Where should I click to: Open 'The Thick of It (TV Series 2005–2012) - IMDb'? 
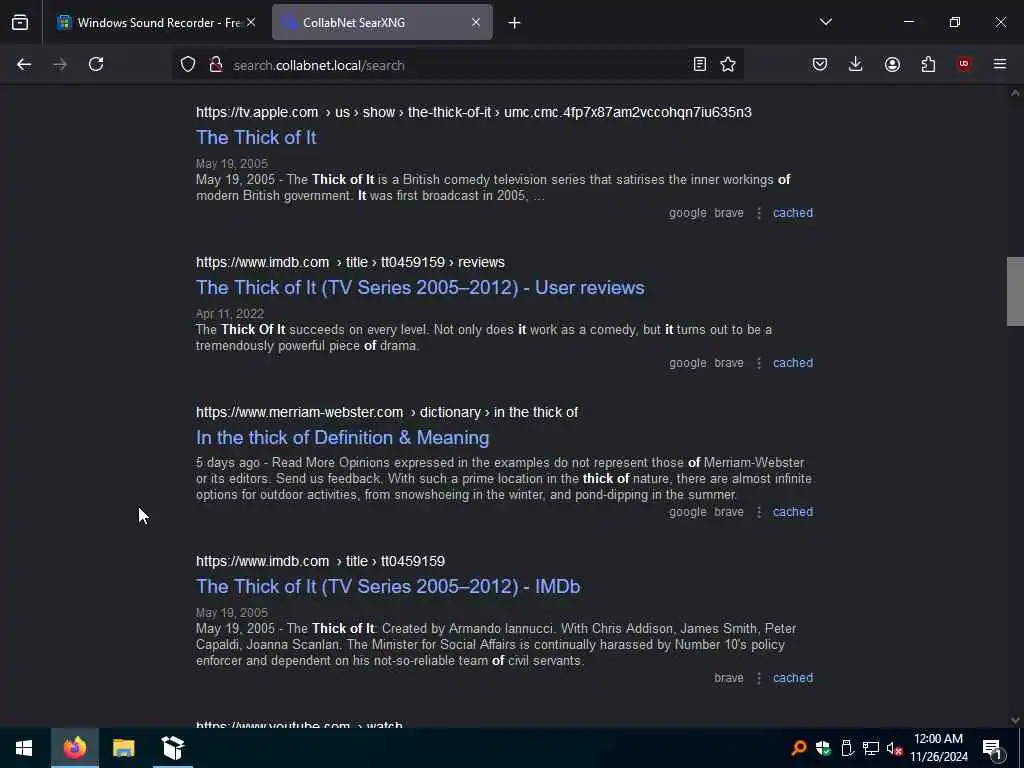tap(388, 586)
